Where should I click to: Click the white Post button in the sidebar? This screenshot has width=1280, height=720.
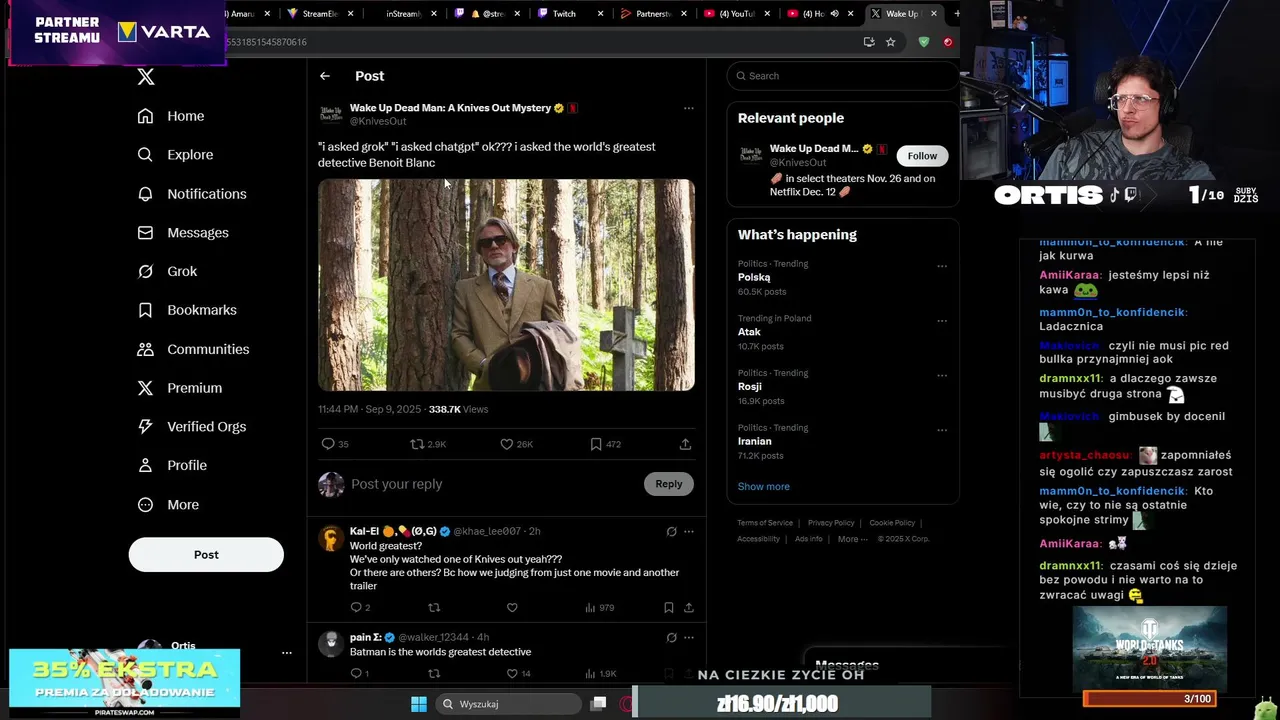click(x=206, y=555)
